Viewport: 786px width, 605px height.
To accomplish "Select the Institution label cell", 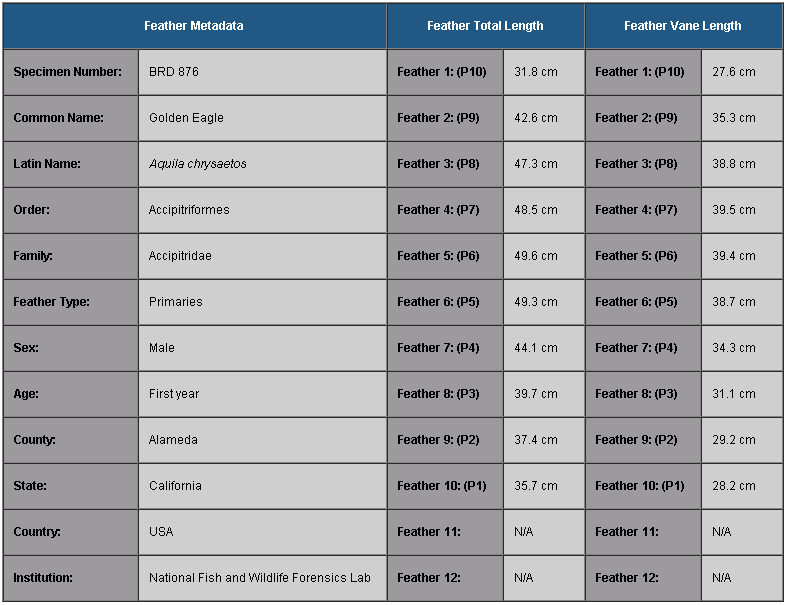I will pyautogui.click(x=71, y=578).
